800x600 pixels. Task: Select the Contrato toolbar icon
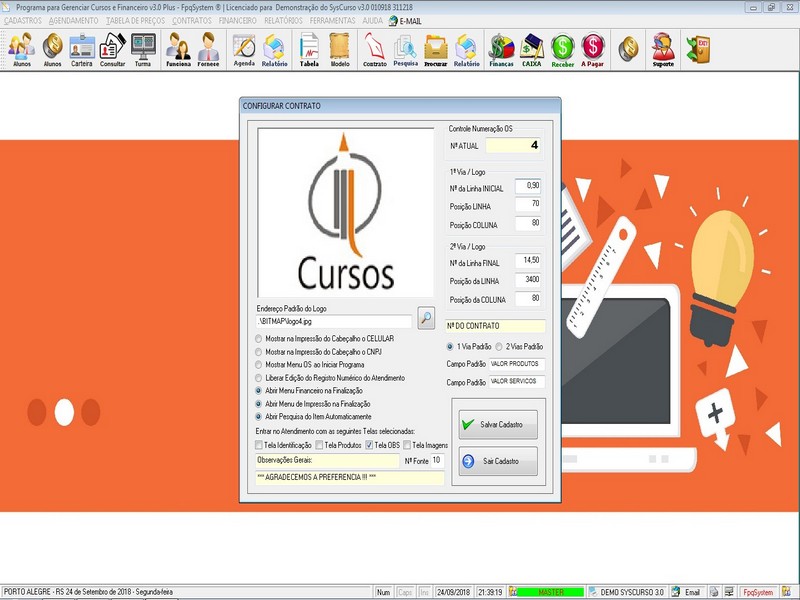coord(374,49)
